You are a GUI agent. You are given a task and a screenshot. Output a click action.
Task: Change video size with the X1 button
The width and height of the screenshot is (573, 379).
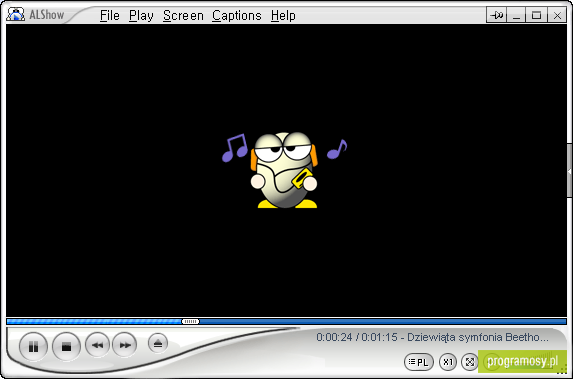[x=448, y=362]
